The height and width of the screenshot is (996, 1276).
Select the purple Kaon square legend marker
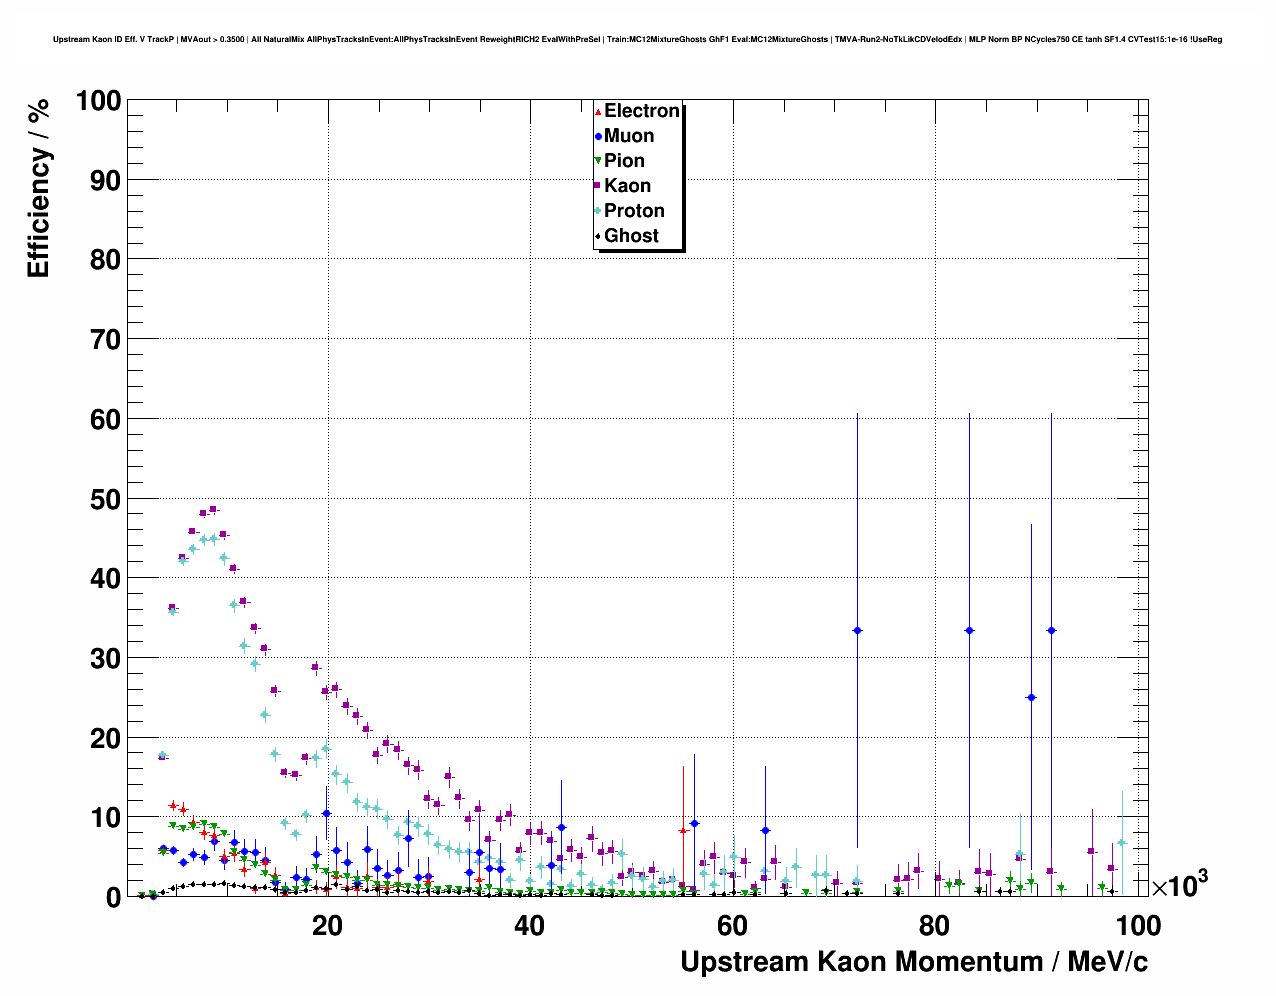(598, 186)
